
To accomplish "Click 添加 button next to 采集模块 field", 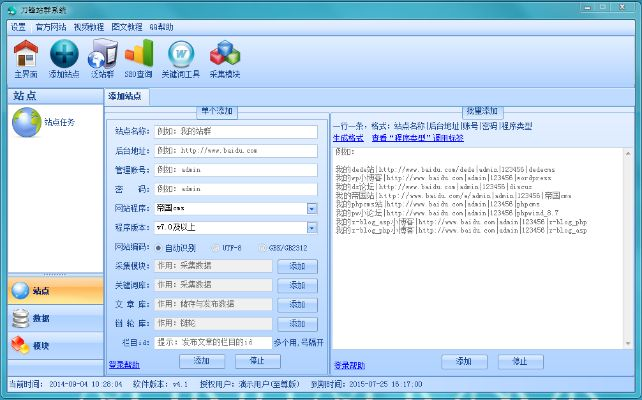I will (297, 266).
